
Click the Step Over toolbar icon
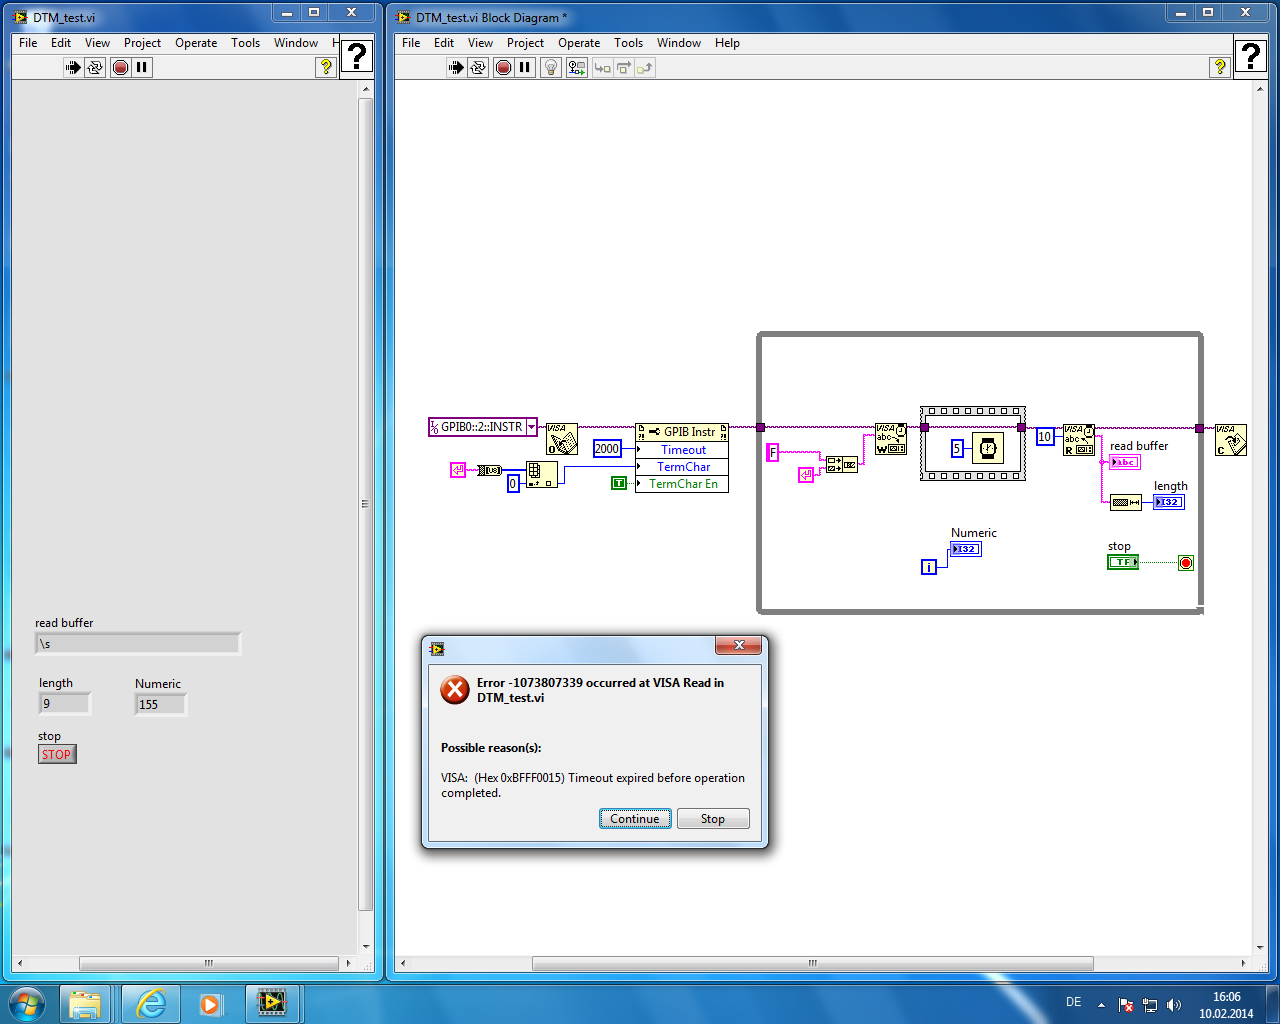point(623,68)
